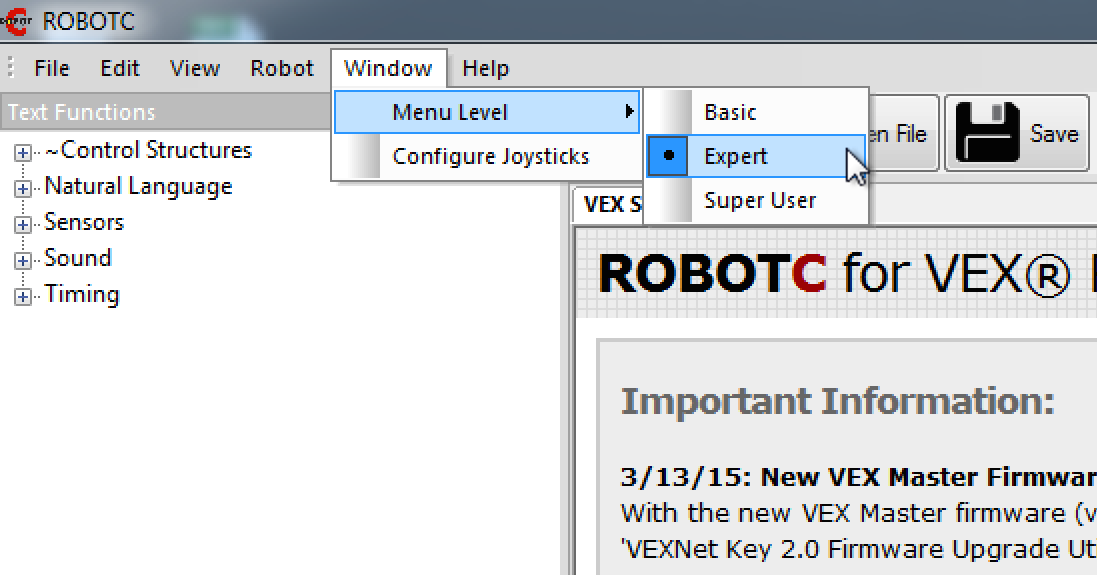Select the ~Control Structures tree item
Viewport: 1097px width, 575px height.
[148, 150]
